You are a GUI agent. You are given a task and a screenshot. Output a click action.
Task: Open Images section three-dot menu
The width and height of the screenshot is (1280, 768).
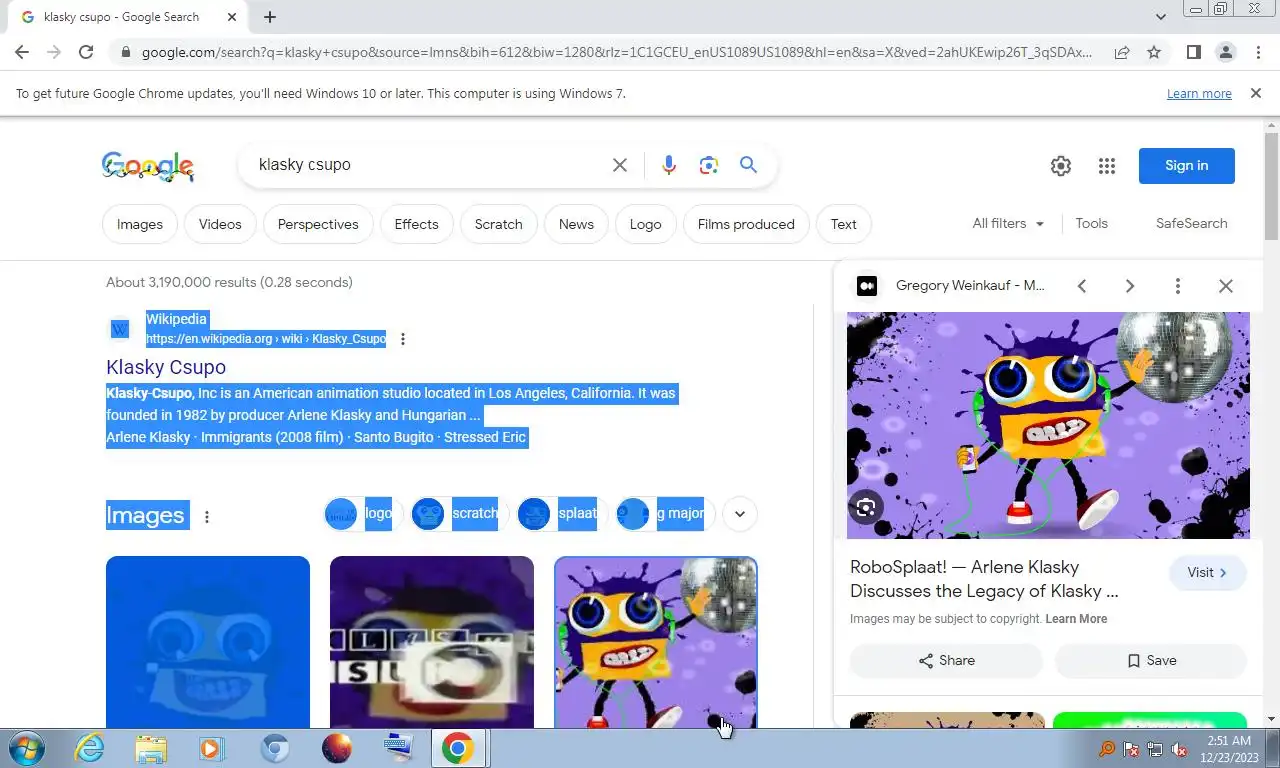point(207,517)
